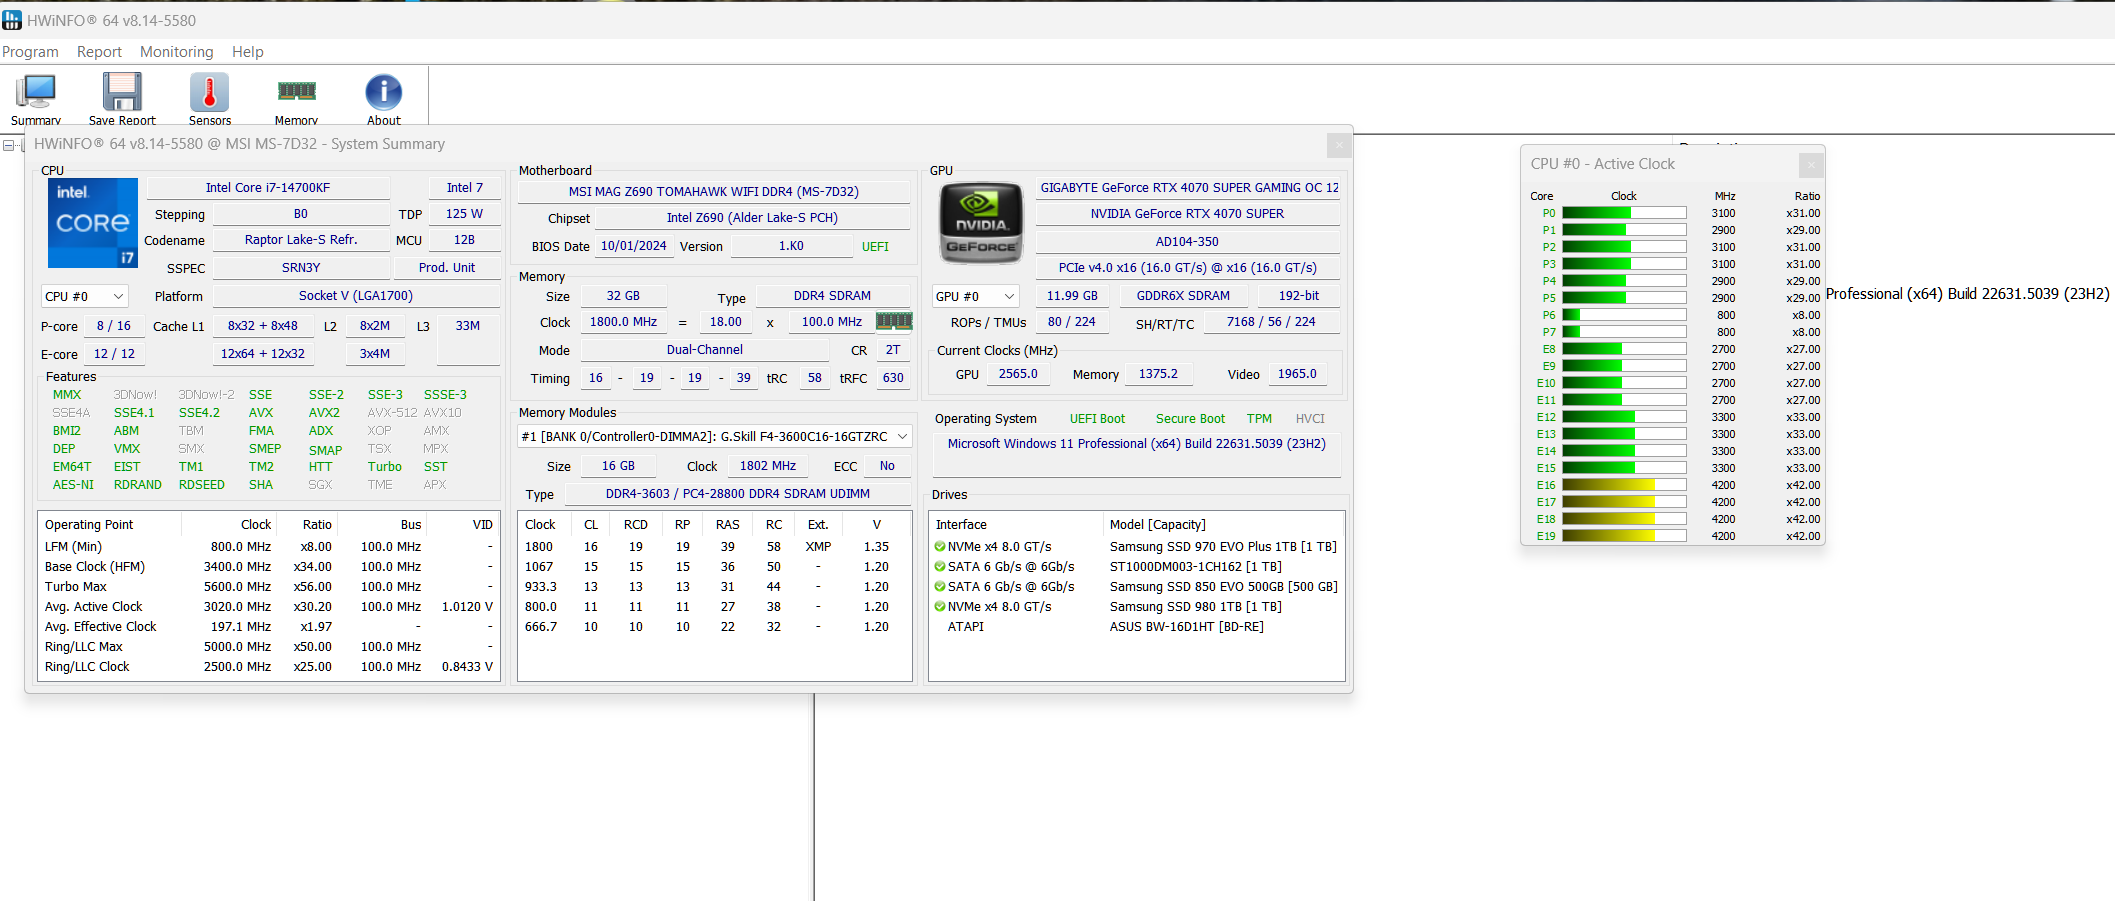Click the tRFC 630 timing field
Viewport: 2115px width, 901px height.
893,378
